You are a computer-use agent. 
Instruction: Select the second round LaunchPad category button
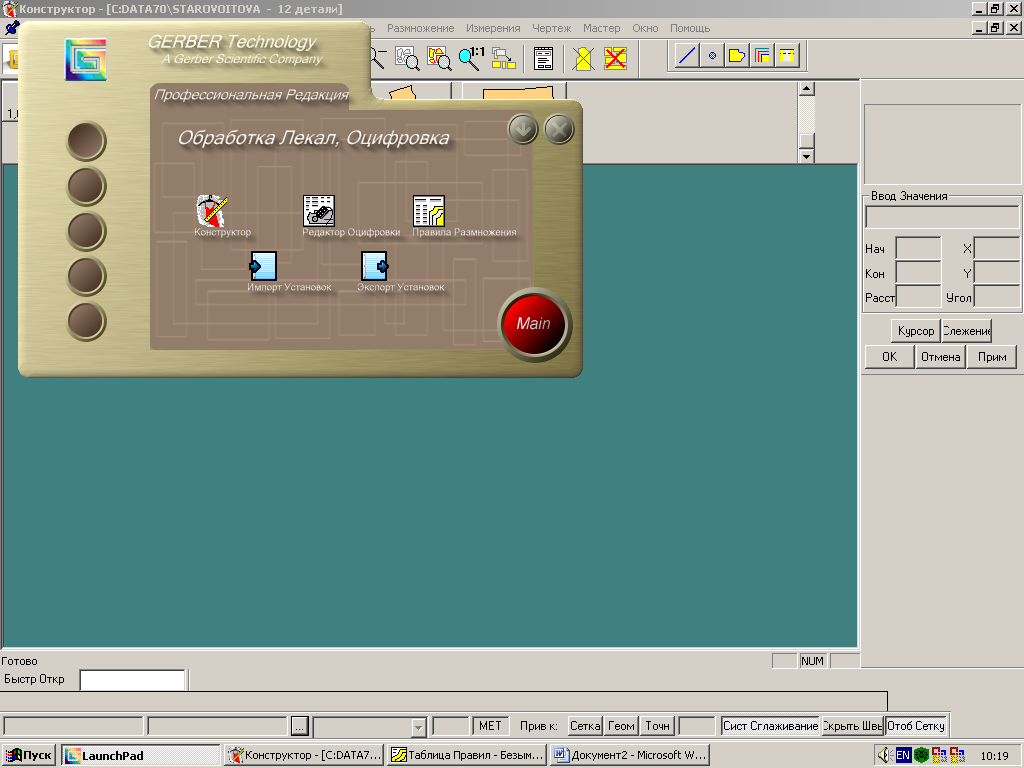pyautogui.click(x=86, y=186)
